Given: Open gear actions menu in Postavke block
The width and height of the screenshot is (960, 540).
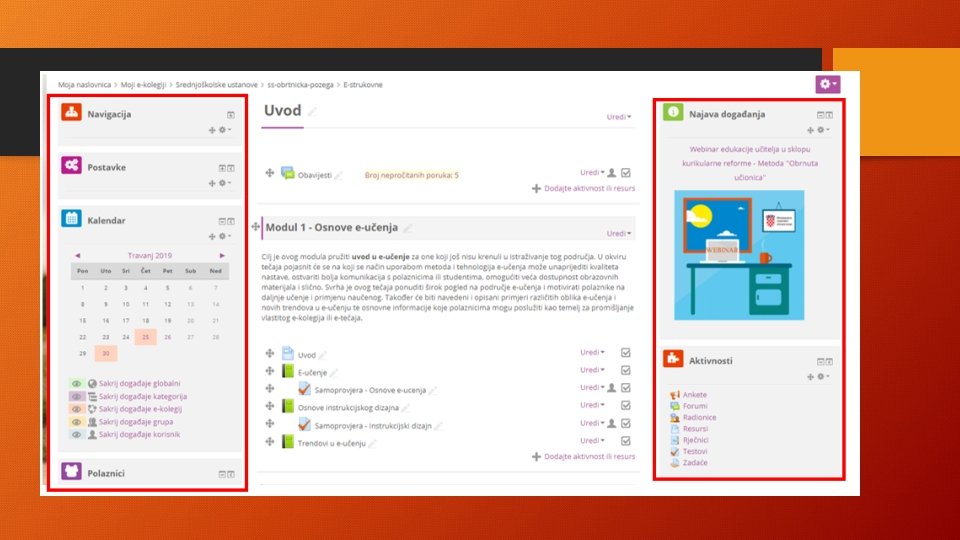Looking at the screenshot, I should pyautogui.click(x=225, y=183).
